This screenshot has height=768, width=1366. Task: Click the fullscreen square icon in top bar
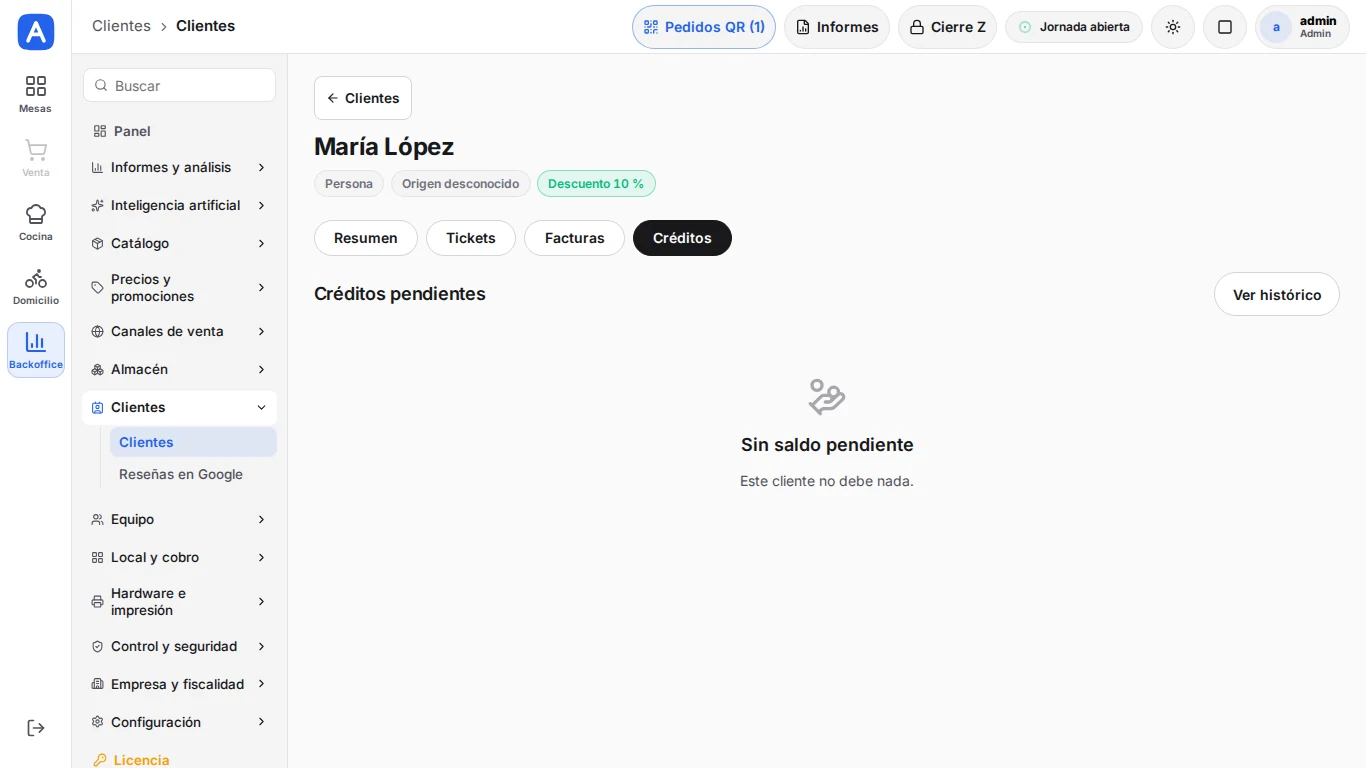click(1225, 27)
